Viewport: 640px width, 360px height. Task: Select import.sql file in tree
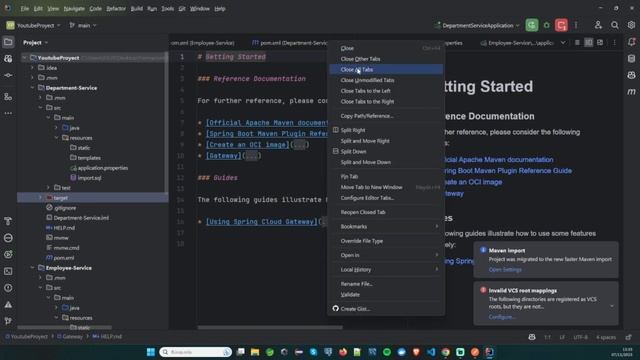click(x=86, y=178)
